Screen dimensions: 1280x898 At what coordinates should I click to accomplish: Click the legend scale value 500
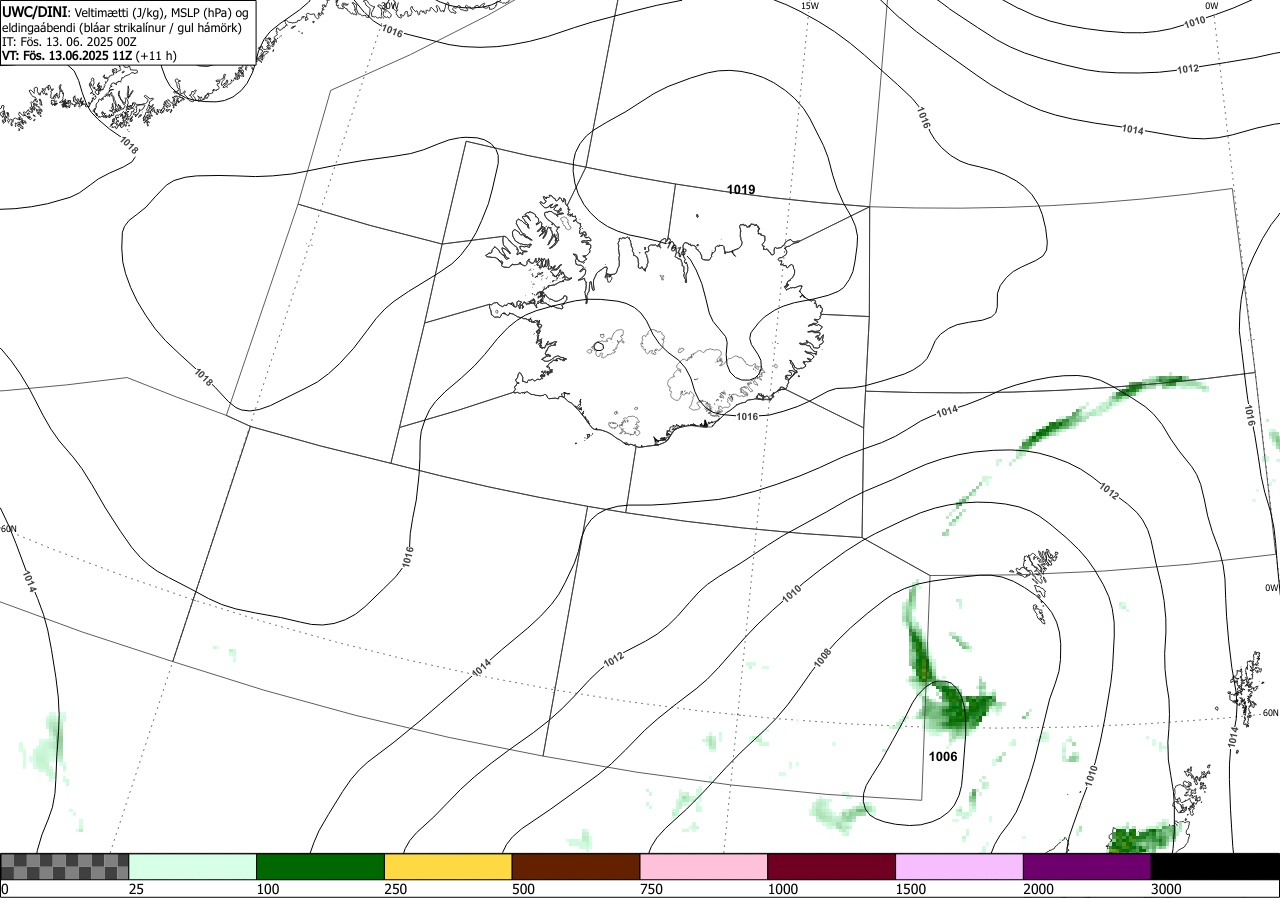coord(523,889)
